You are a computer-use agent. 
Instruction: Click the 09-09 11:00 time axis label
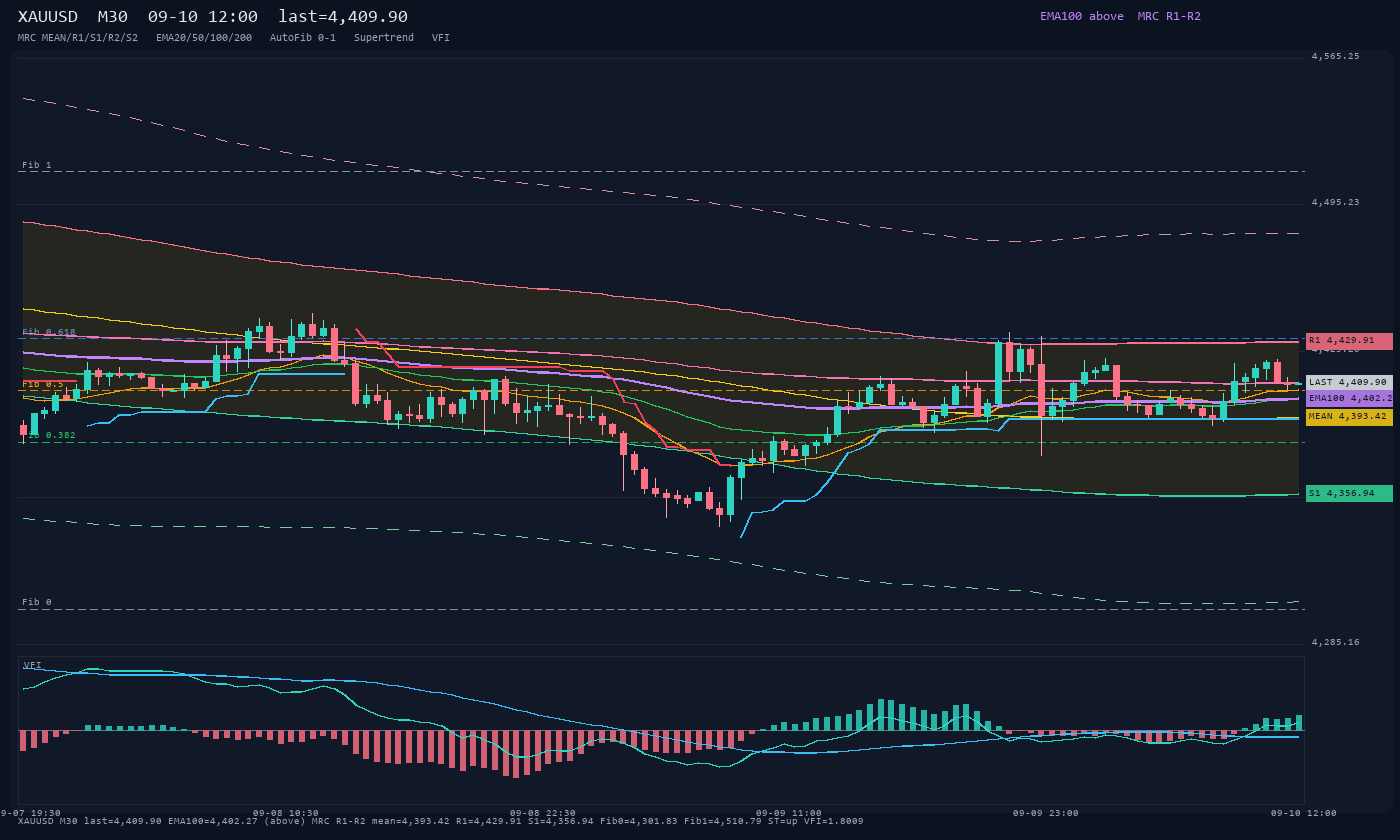point(789,813)
